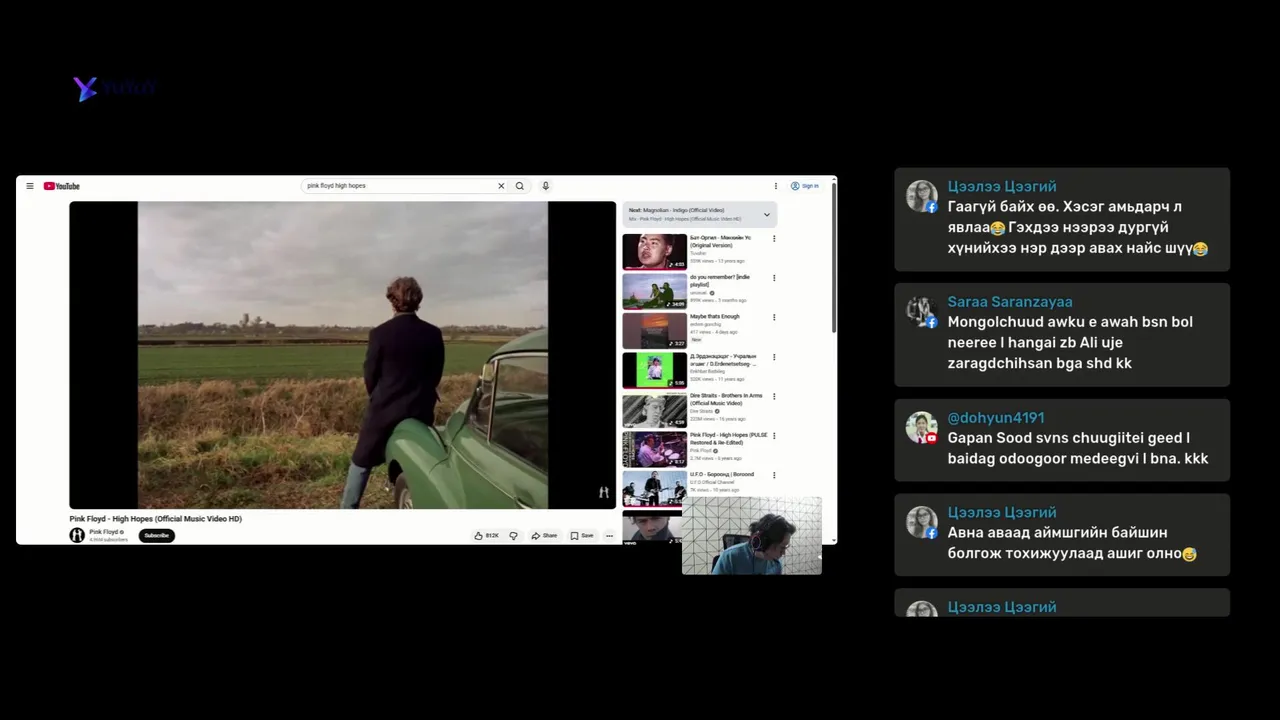The width and height of the screenshot is (1280, 720).
Task: Click Saraa Saranzayaa's chat username
Action: 1010,302
